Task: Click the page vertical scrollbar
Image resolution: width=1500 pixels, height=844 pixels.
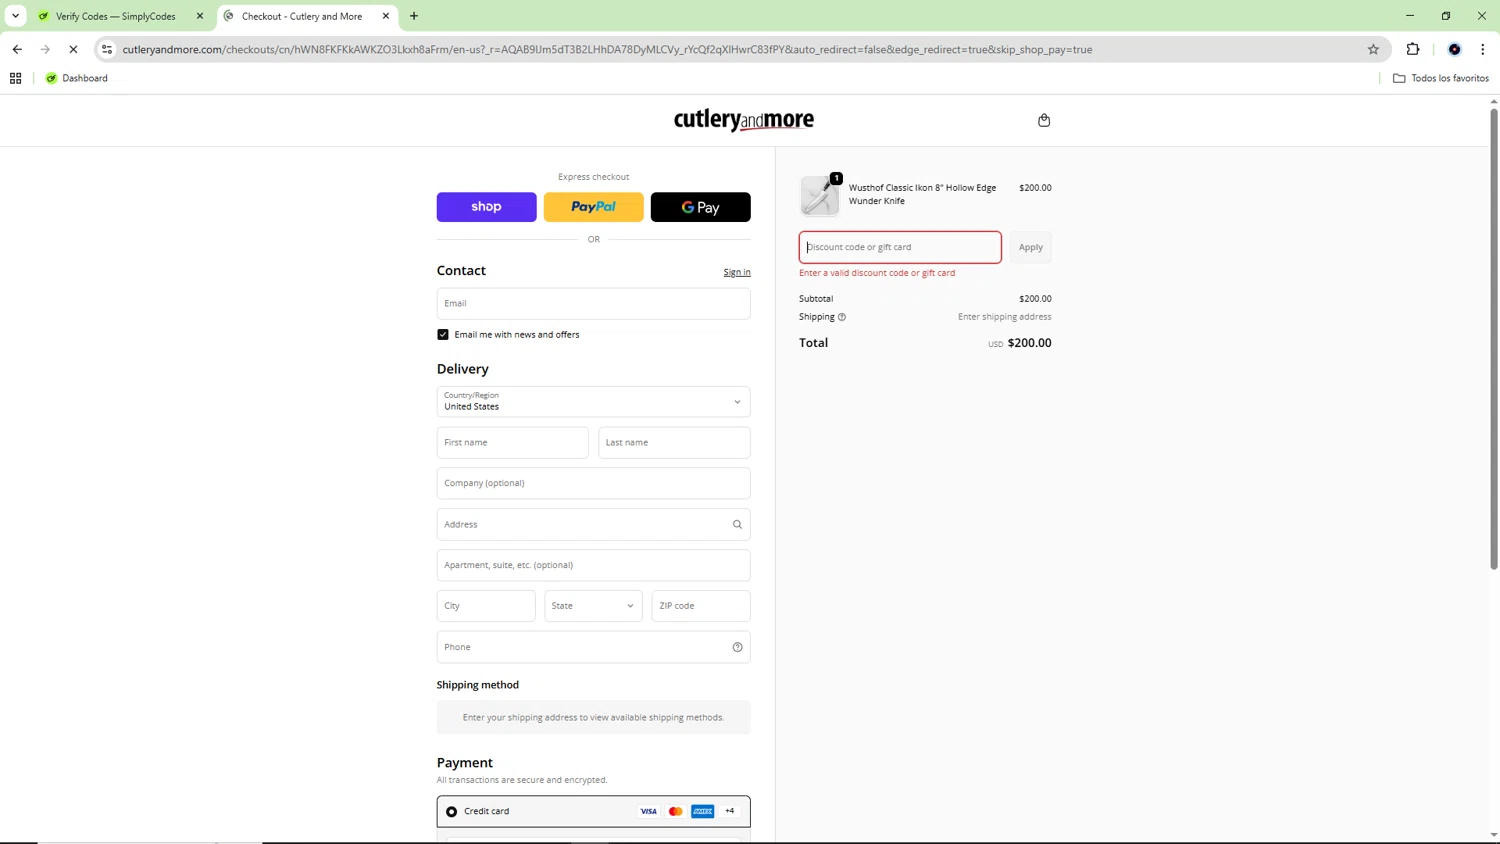Action: tap(1494, 340)
